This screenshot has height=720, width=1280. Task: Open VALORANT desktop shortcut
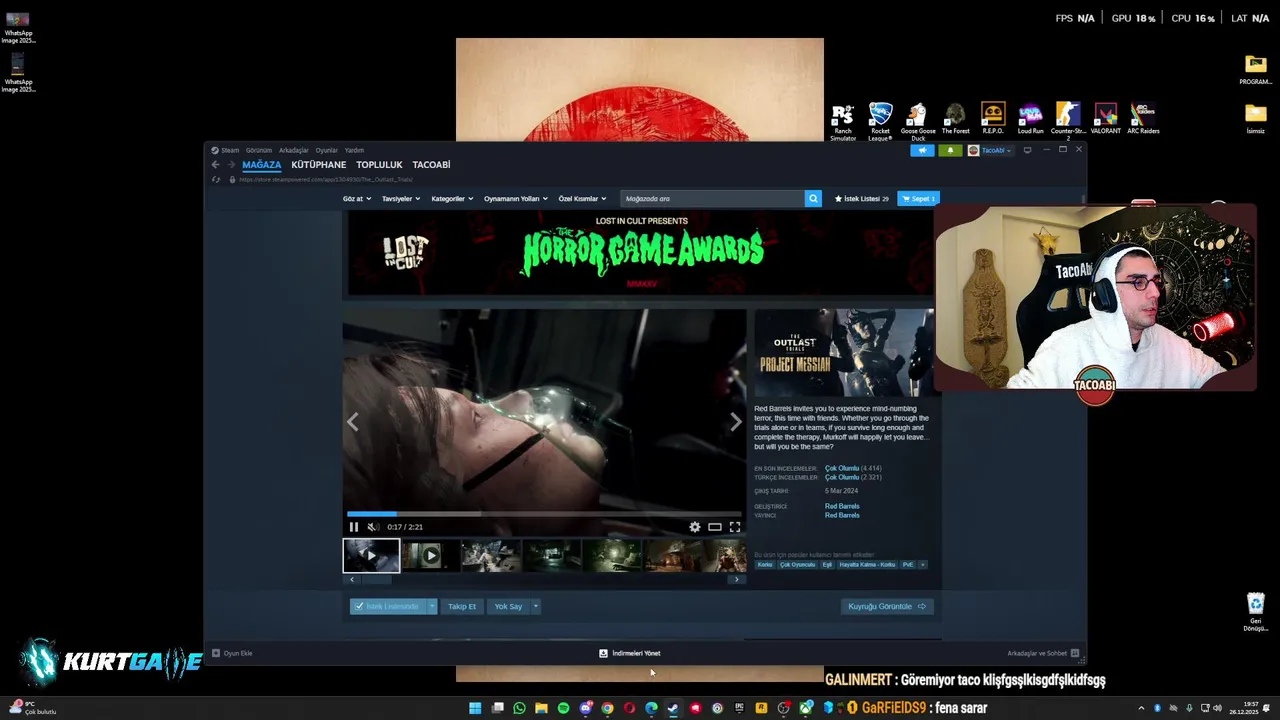click(x=1106, y=118)
